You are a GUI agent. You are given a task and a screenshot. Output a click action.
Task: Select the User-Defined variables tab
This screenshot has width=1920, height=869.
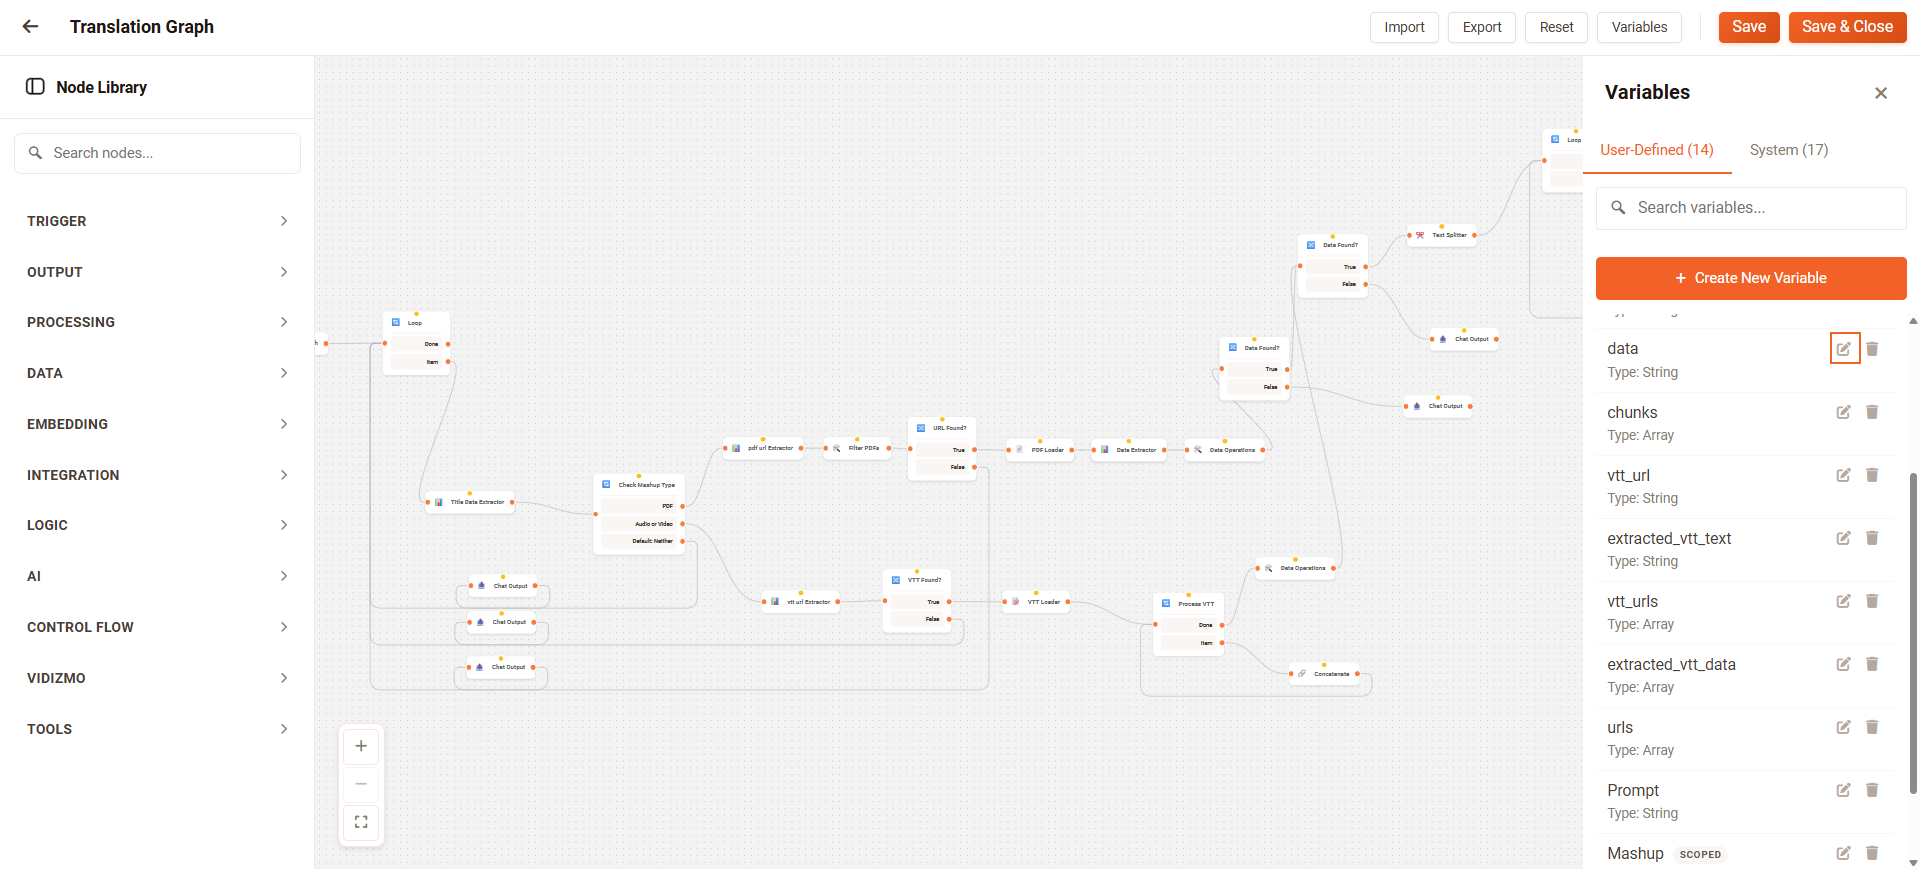pos(1656,150)
